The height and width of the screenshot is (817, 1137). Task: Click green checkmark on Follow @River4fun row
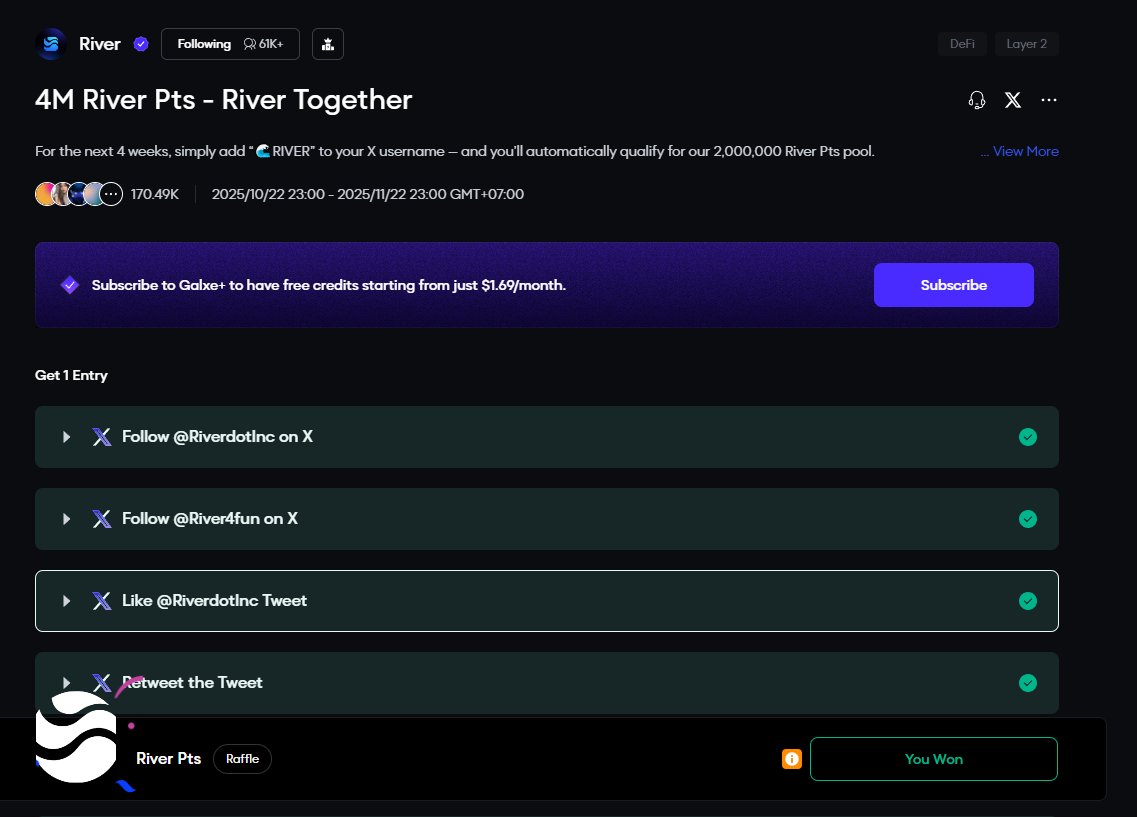click(x=1028, y=518)
